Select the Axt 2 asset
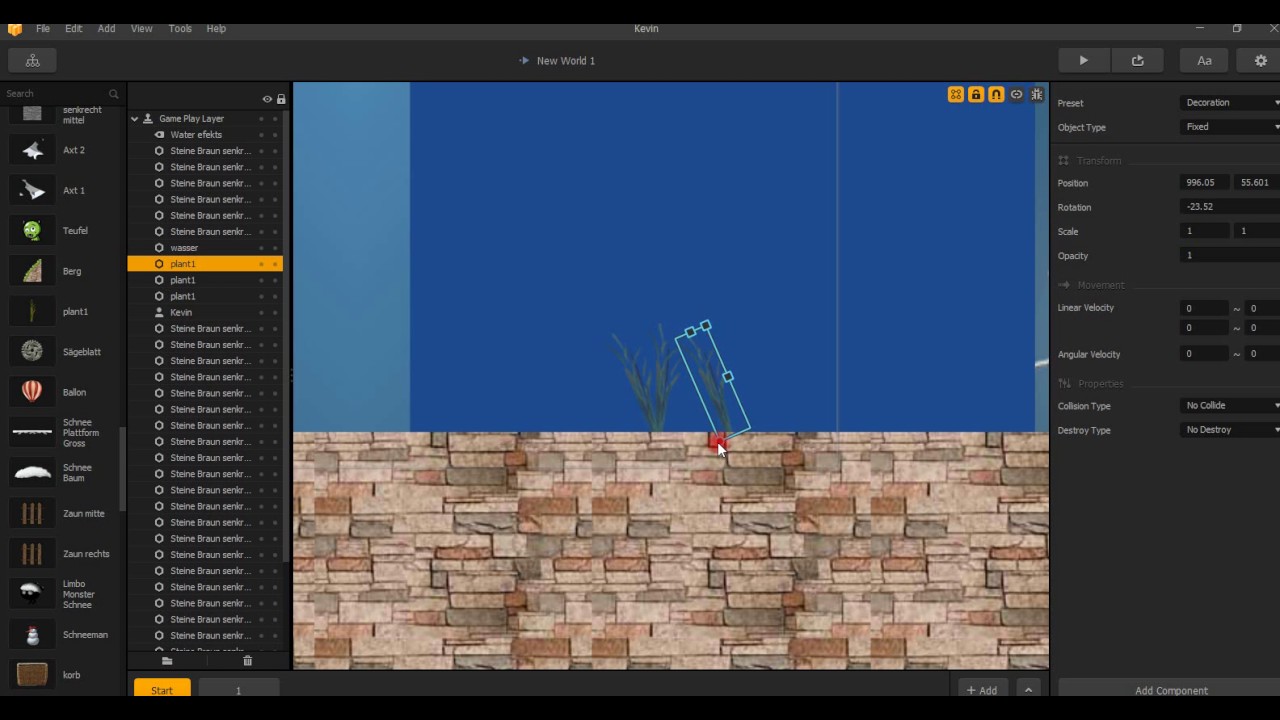1280x720 pixels. coord(60,150)
